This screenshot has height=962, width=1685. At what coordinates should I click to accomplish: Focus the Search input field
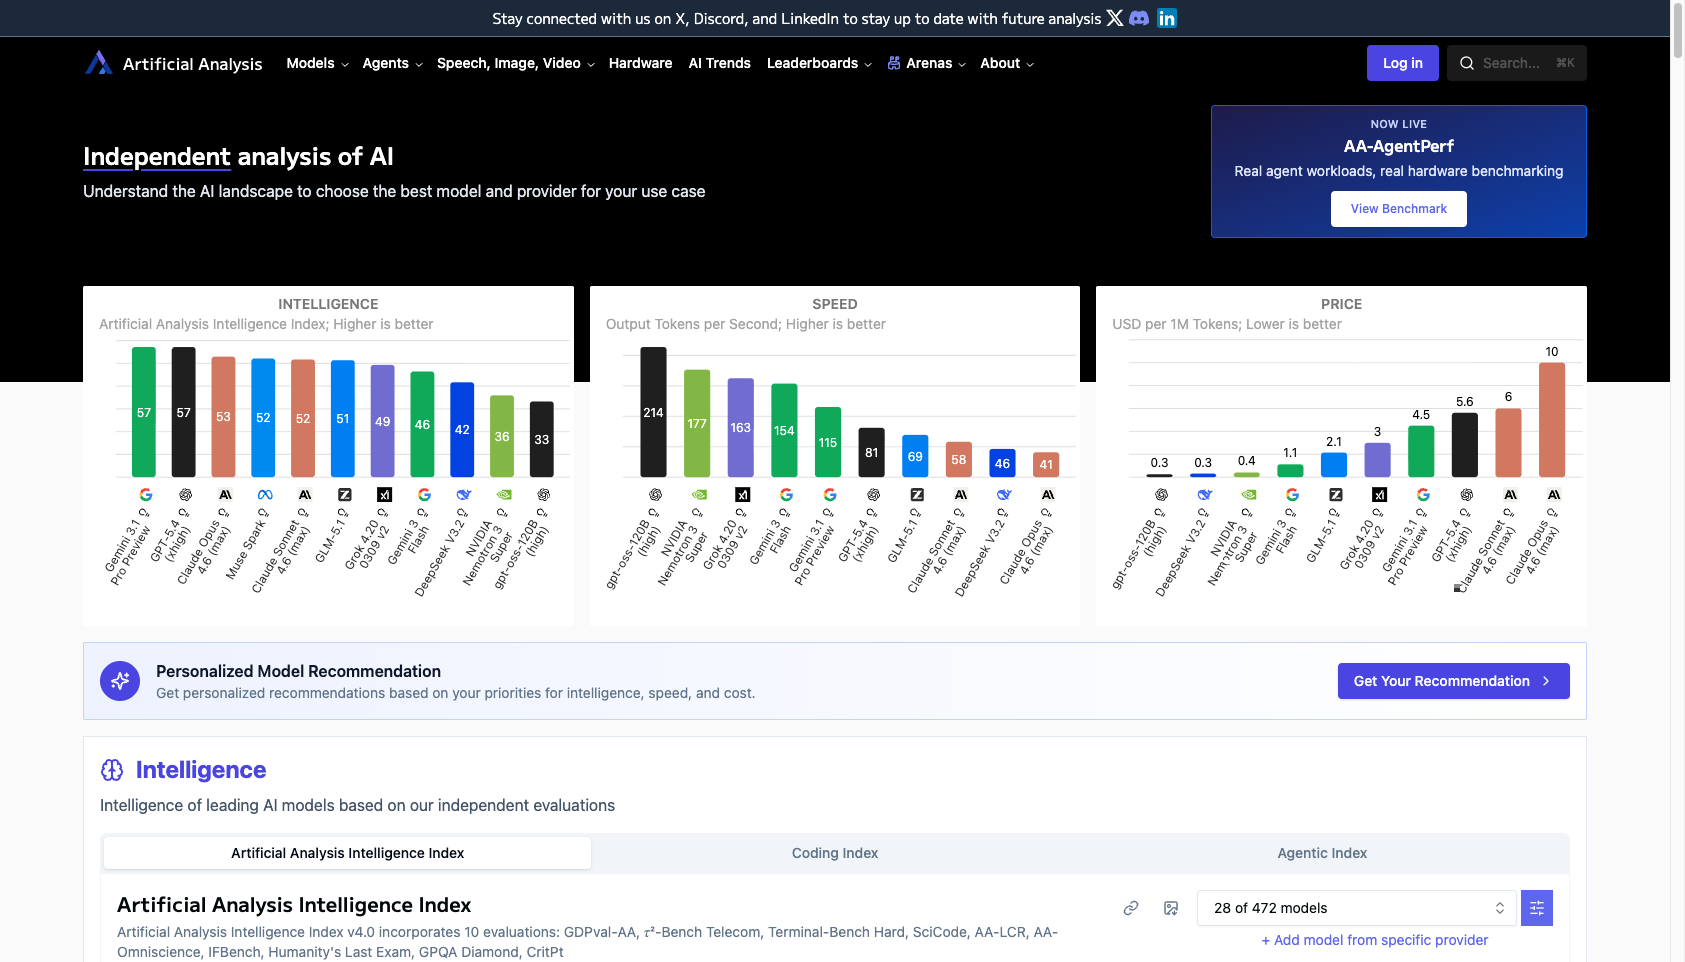pyautogui.click(x=1516, y=63)
